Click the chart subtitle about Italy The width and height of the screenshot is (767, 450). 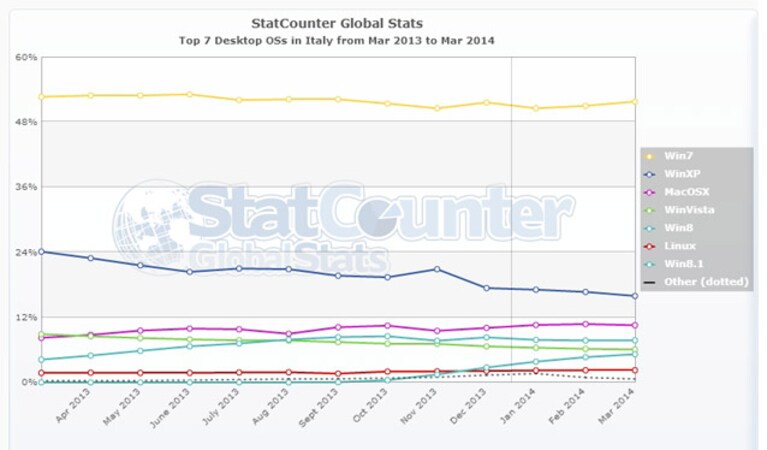tap(336, 41)
